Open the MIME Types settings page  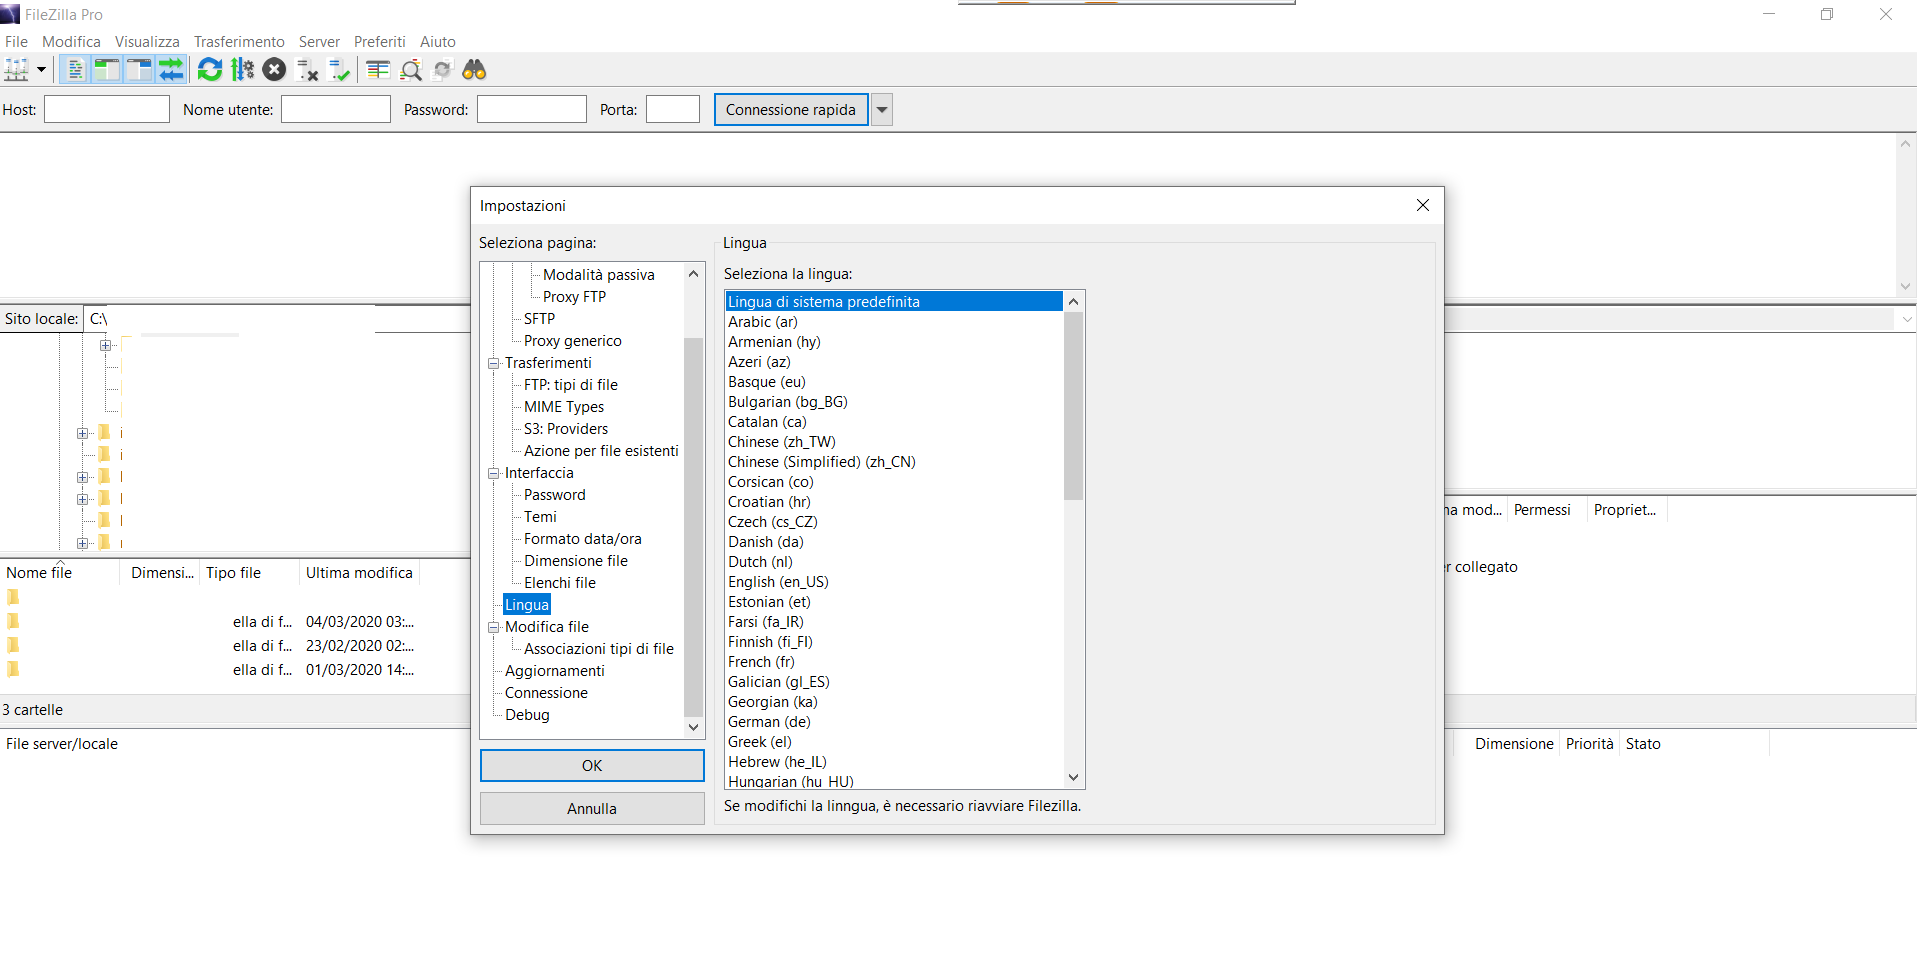564,407
